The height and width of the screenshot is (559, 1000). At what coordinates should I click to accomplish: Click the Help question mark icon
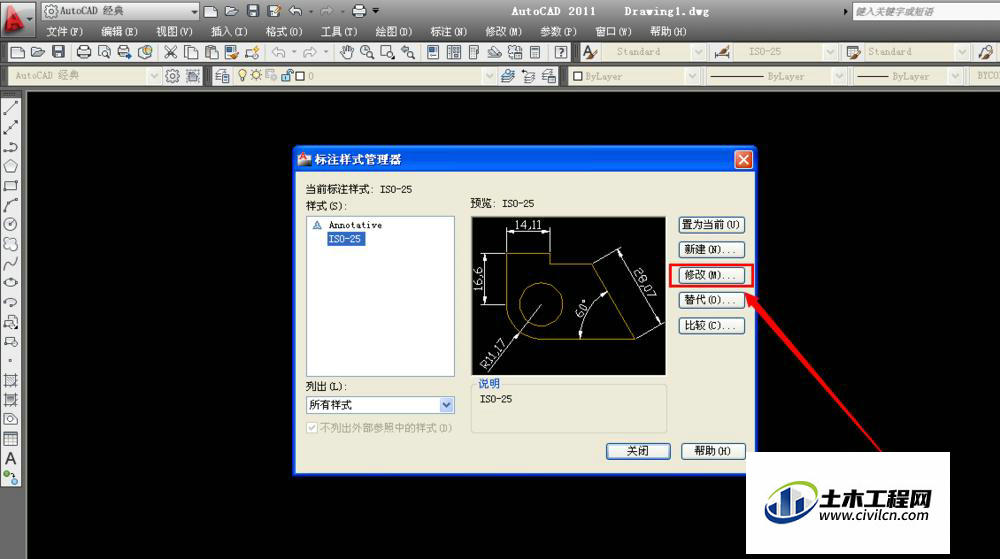[561, 52]
